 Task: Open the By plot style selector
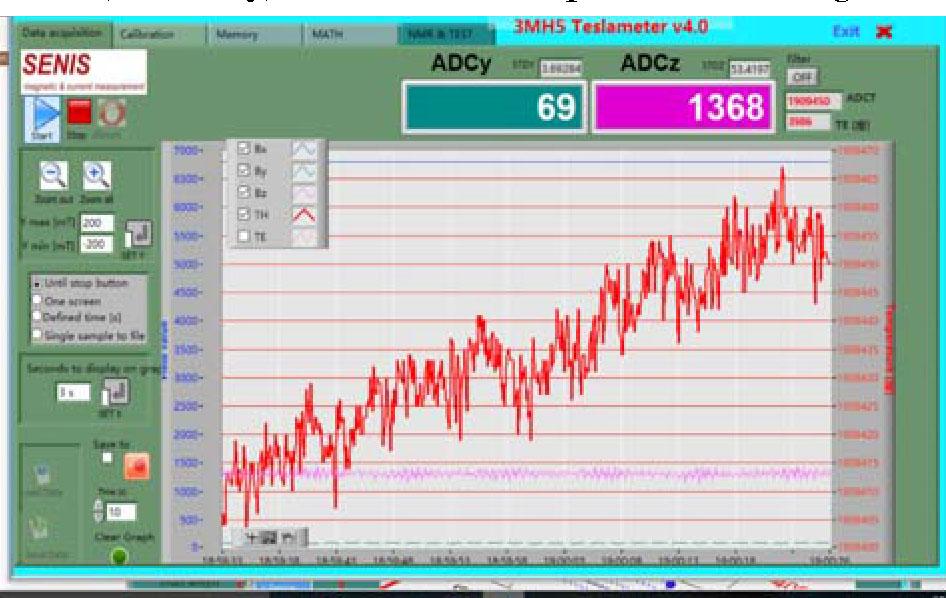[x=304, y=170]
